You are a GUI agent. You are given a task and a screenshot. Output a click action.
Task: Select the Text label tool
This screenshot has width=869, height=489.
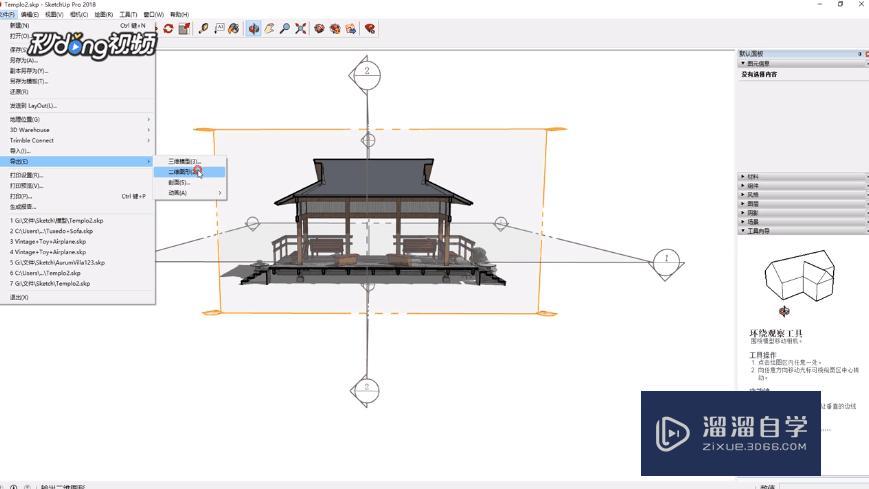219,28
